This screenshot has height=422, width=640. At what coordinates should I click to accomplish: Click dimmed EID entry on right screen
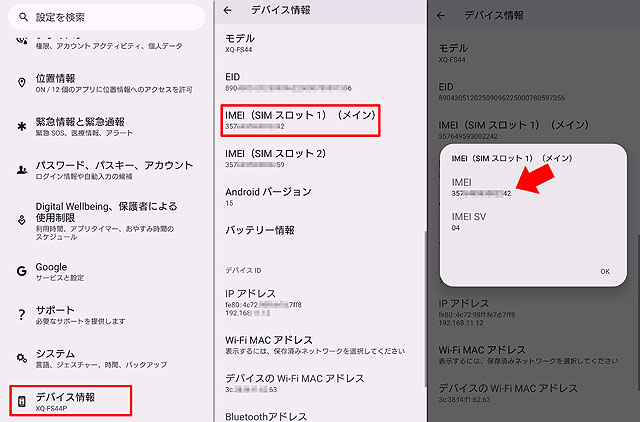coord(502,91)
